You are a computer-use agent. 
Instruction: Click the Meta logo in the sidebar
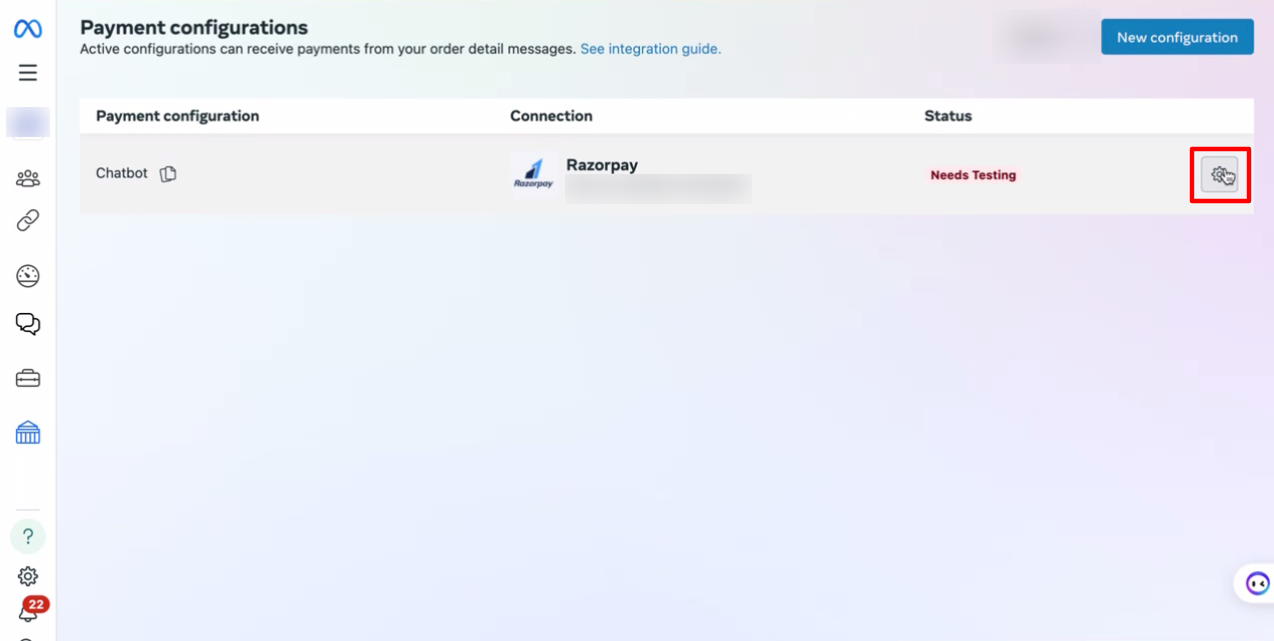(28, 29)
